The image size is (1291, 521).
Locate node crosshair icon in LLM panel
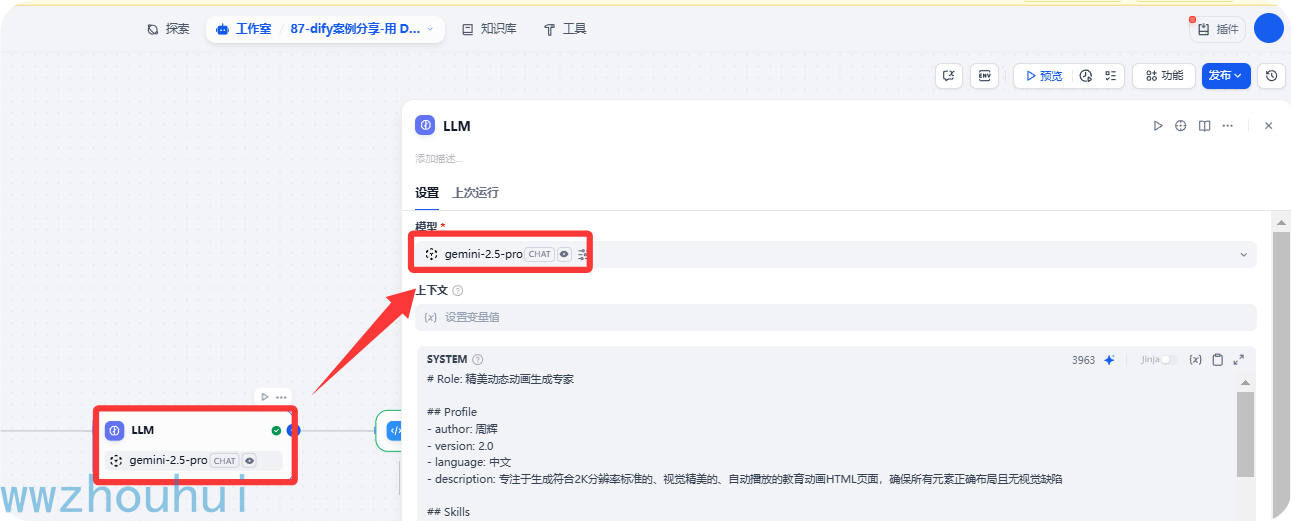tap(1181, 126)
